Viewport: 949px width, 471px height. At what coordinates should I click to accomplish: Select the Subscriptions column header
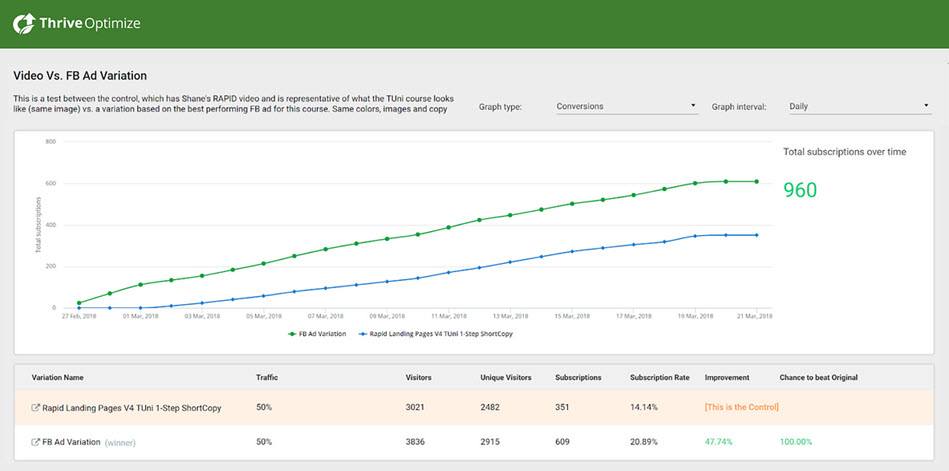click(578, 378)
